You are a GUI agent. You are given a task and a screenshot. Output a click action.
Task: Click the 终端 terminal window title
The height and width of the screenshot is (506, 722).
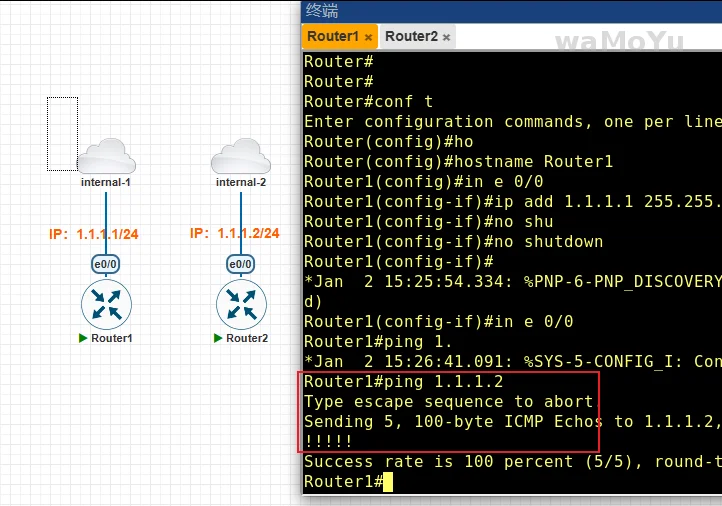(x=322, y=11)
